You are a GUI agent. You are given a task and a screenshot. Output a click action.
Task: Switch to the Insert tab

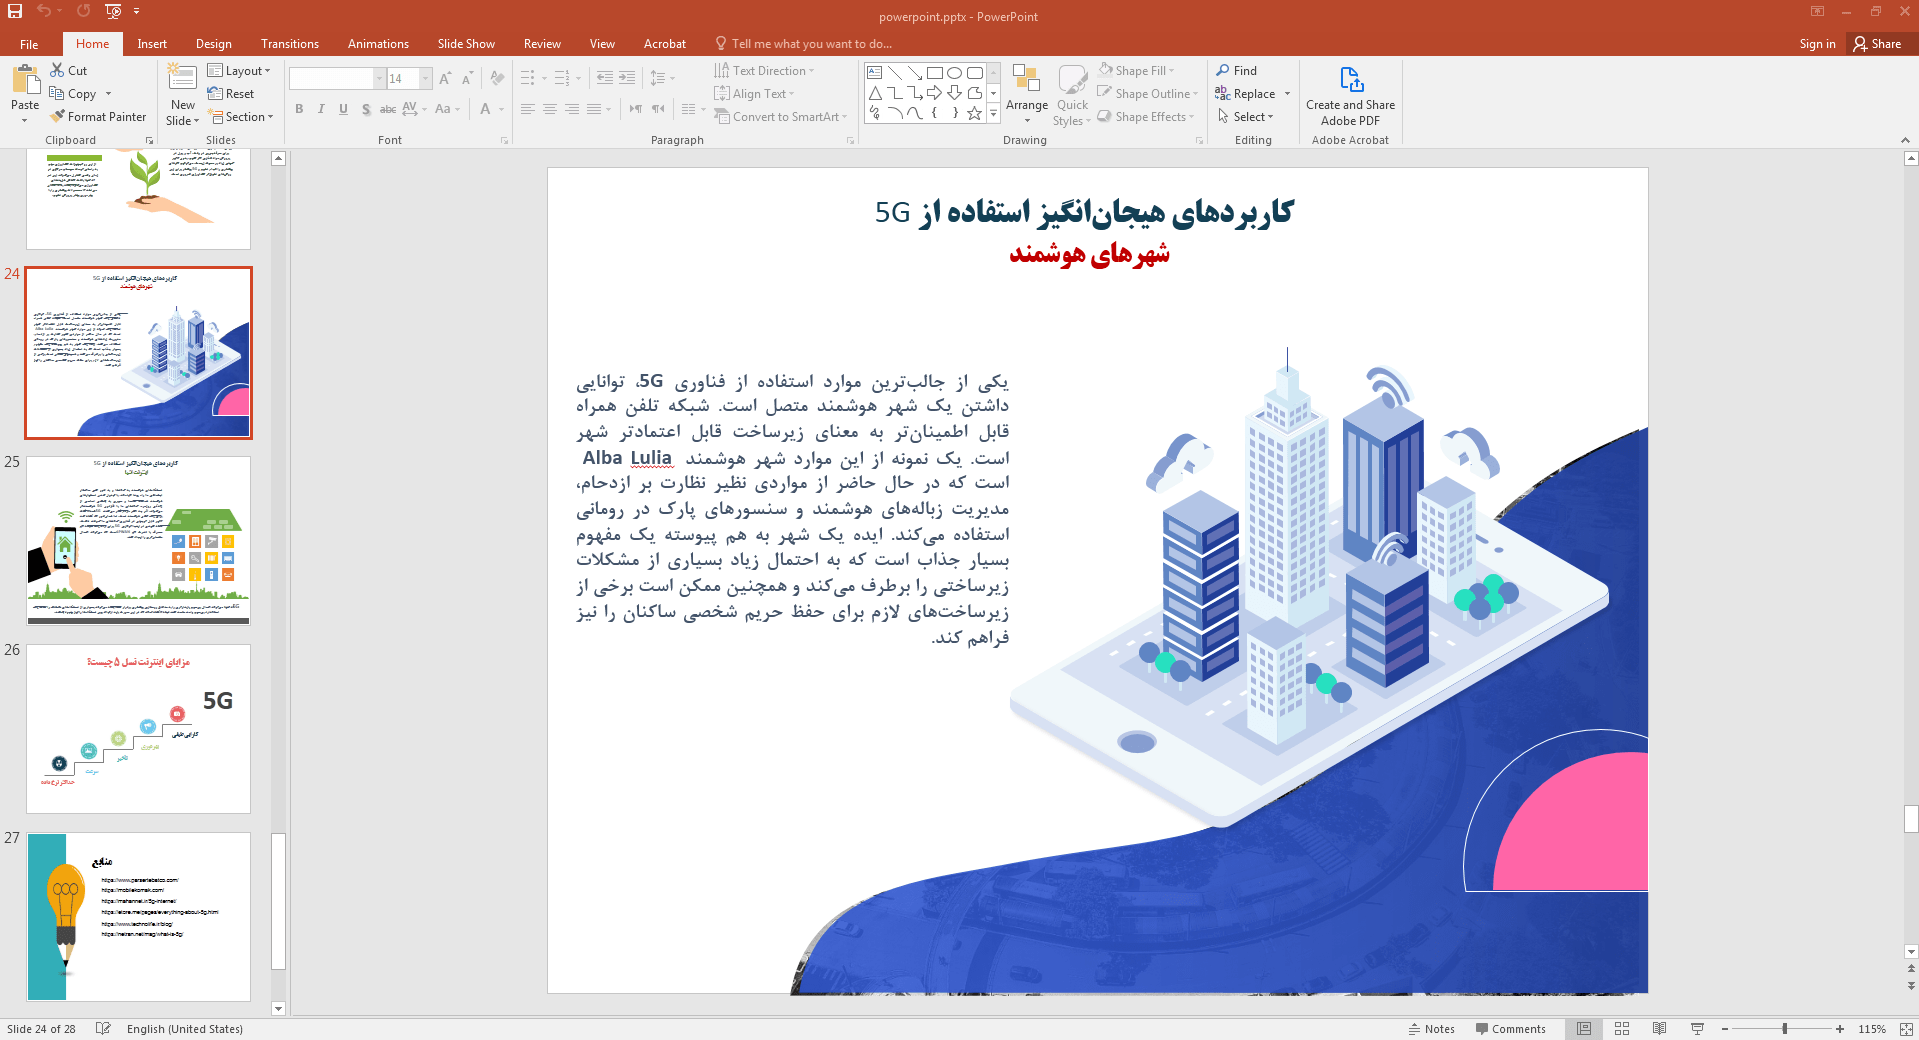(x=152, y=44)
